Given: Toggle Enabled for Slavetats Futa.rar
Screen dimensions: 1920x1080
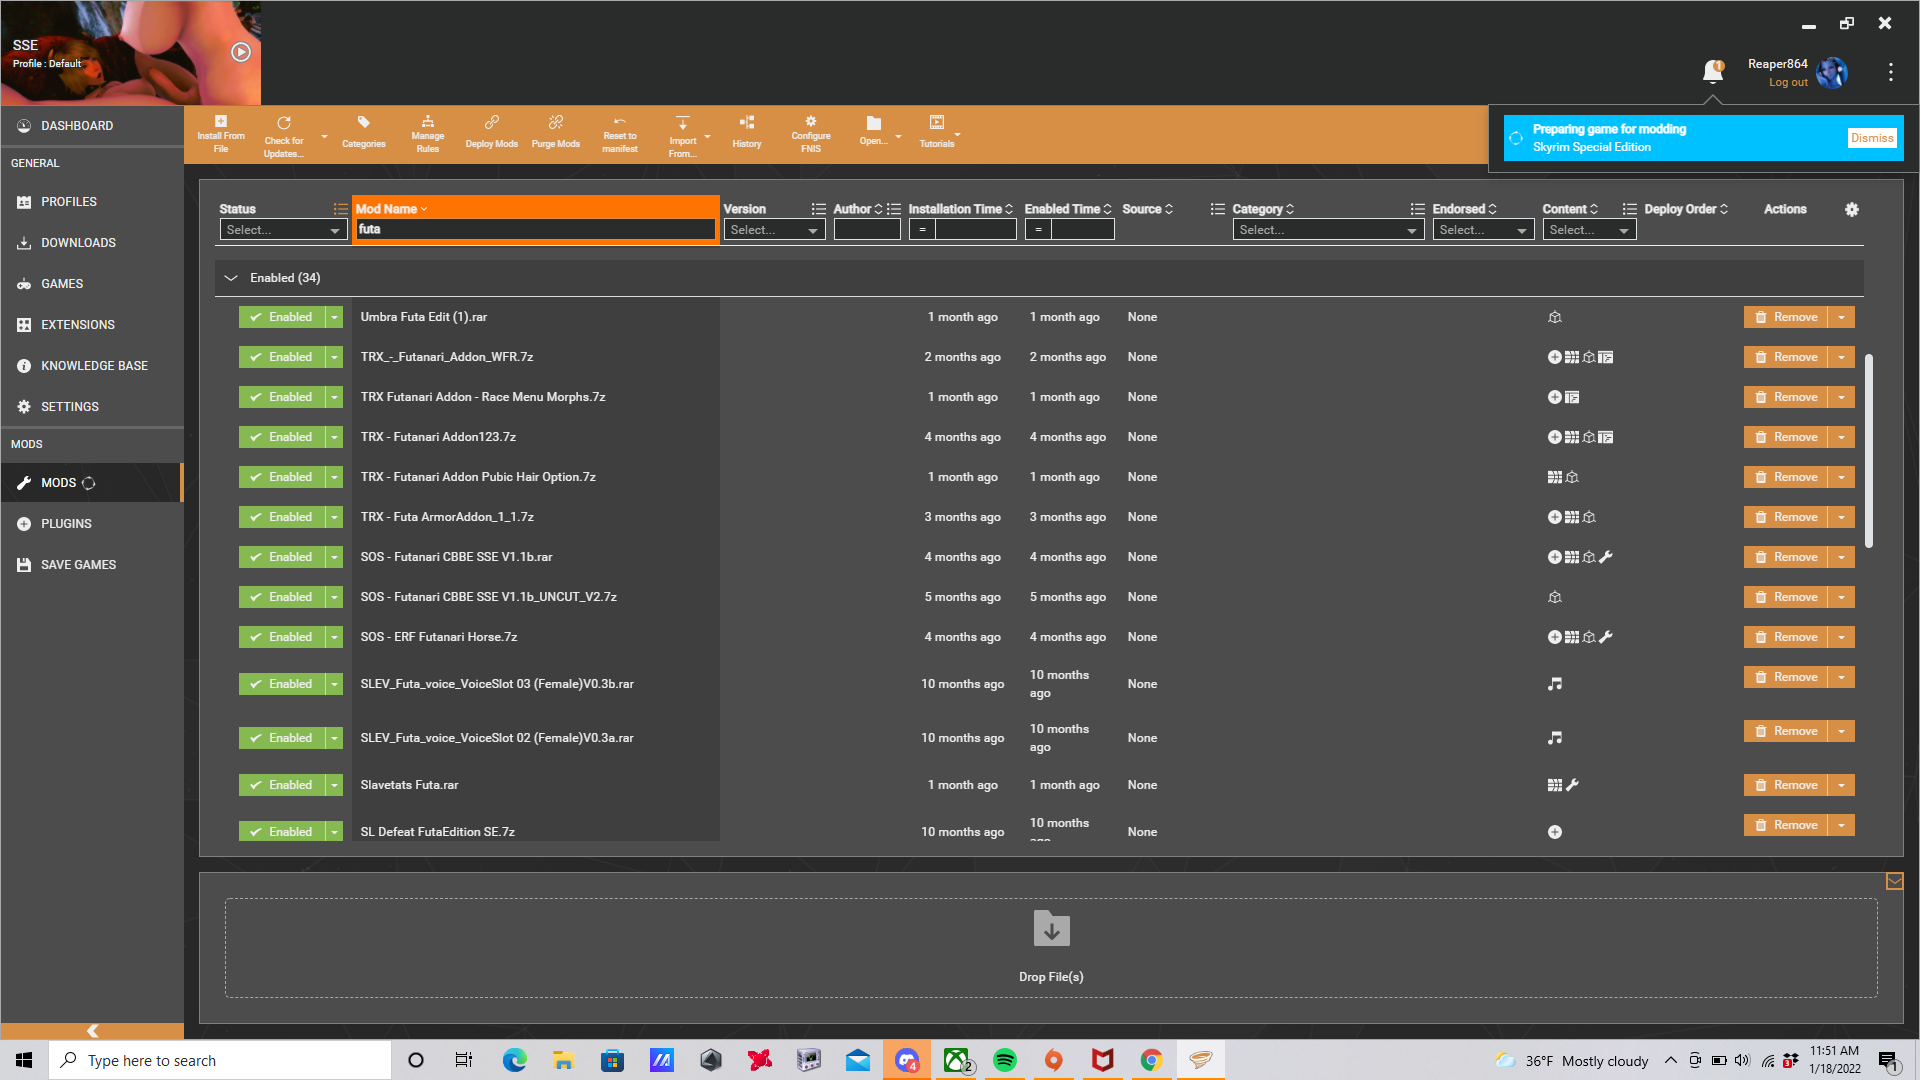Looking at the screenshot, I should 282,785.
